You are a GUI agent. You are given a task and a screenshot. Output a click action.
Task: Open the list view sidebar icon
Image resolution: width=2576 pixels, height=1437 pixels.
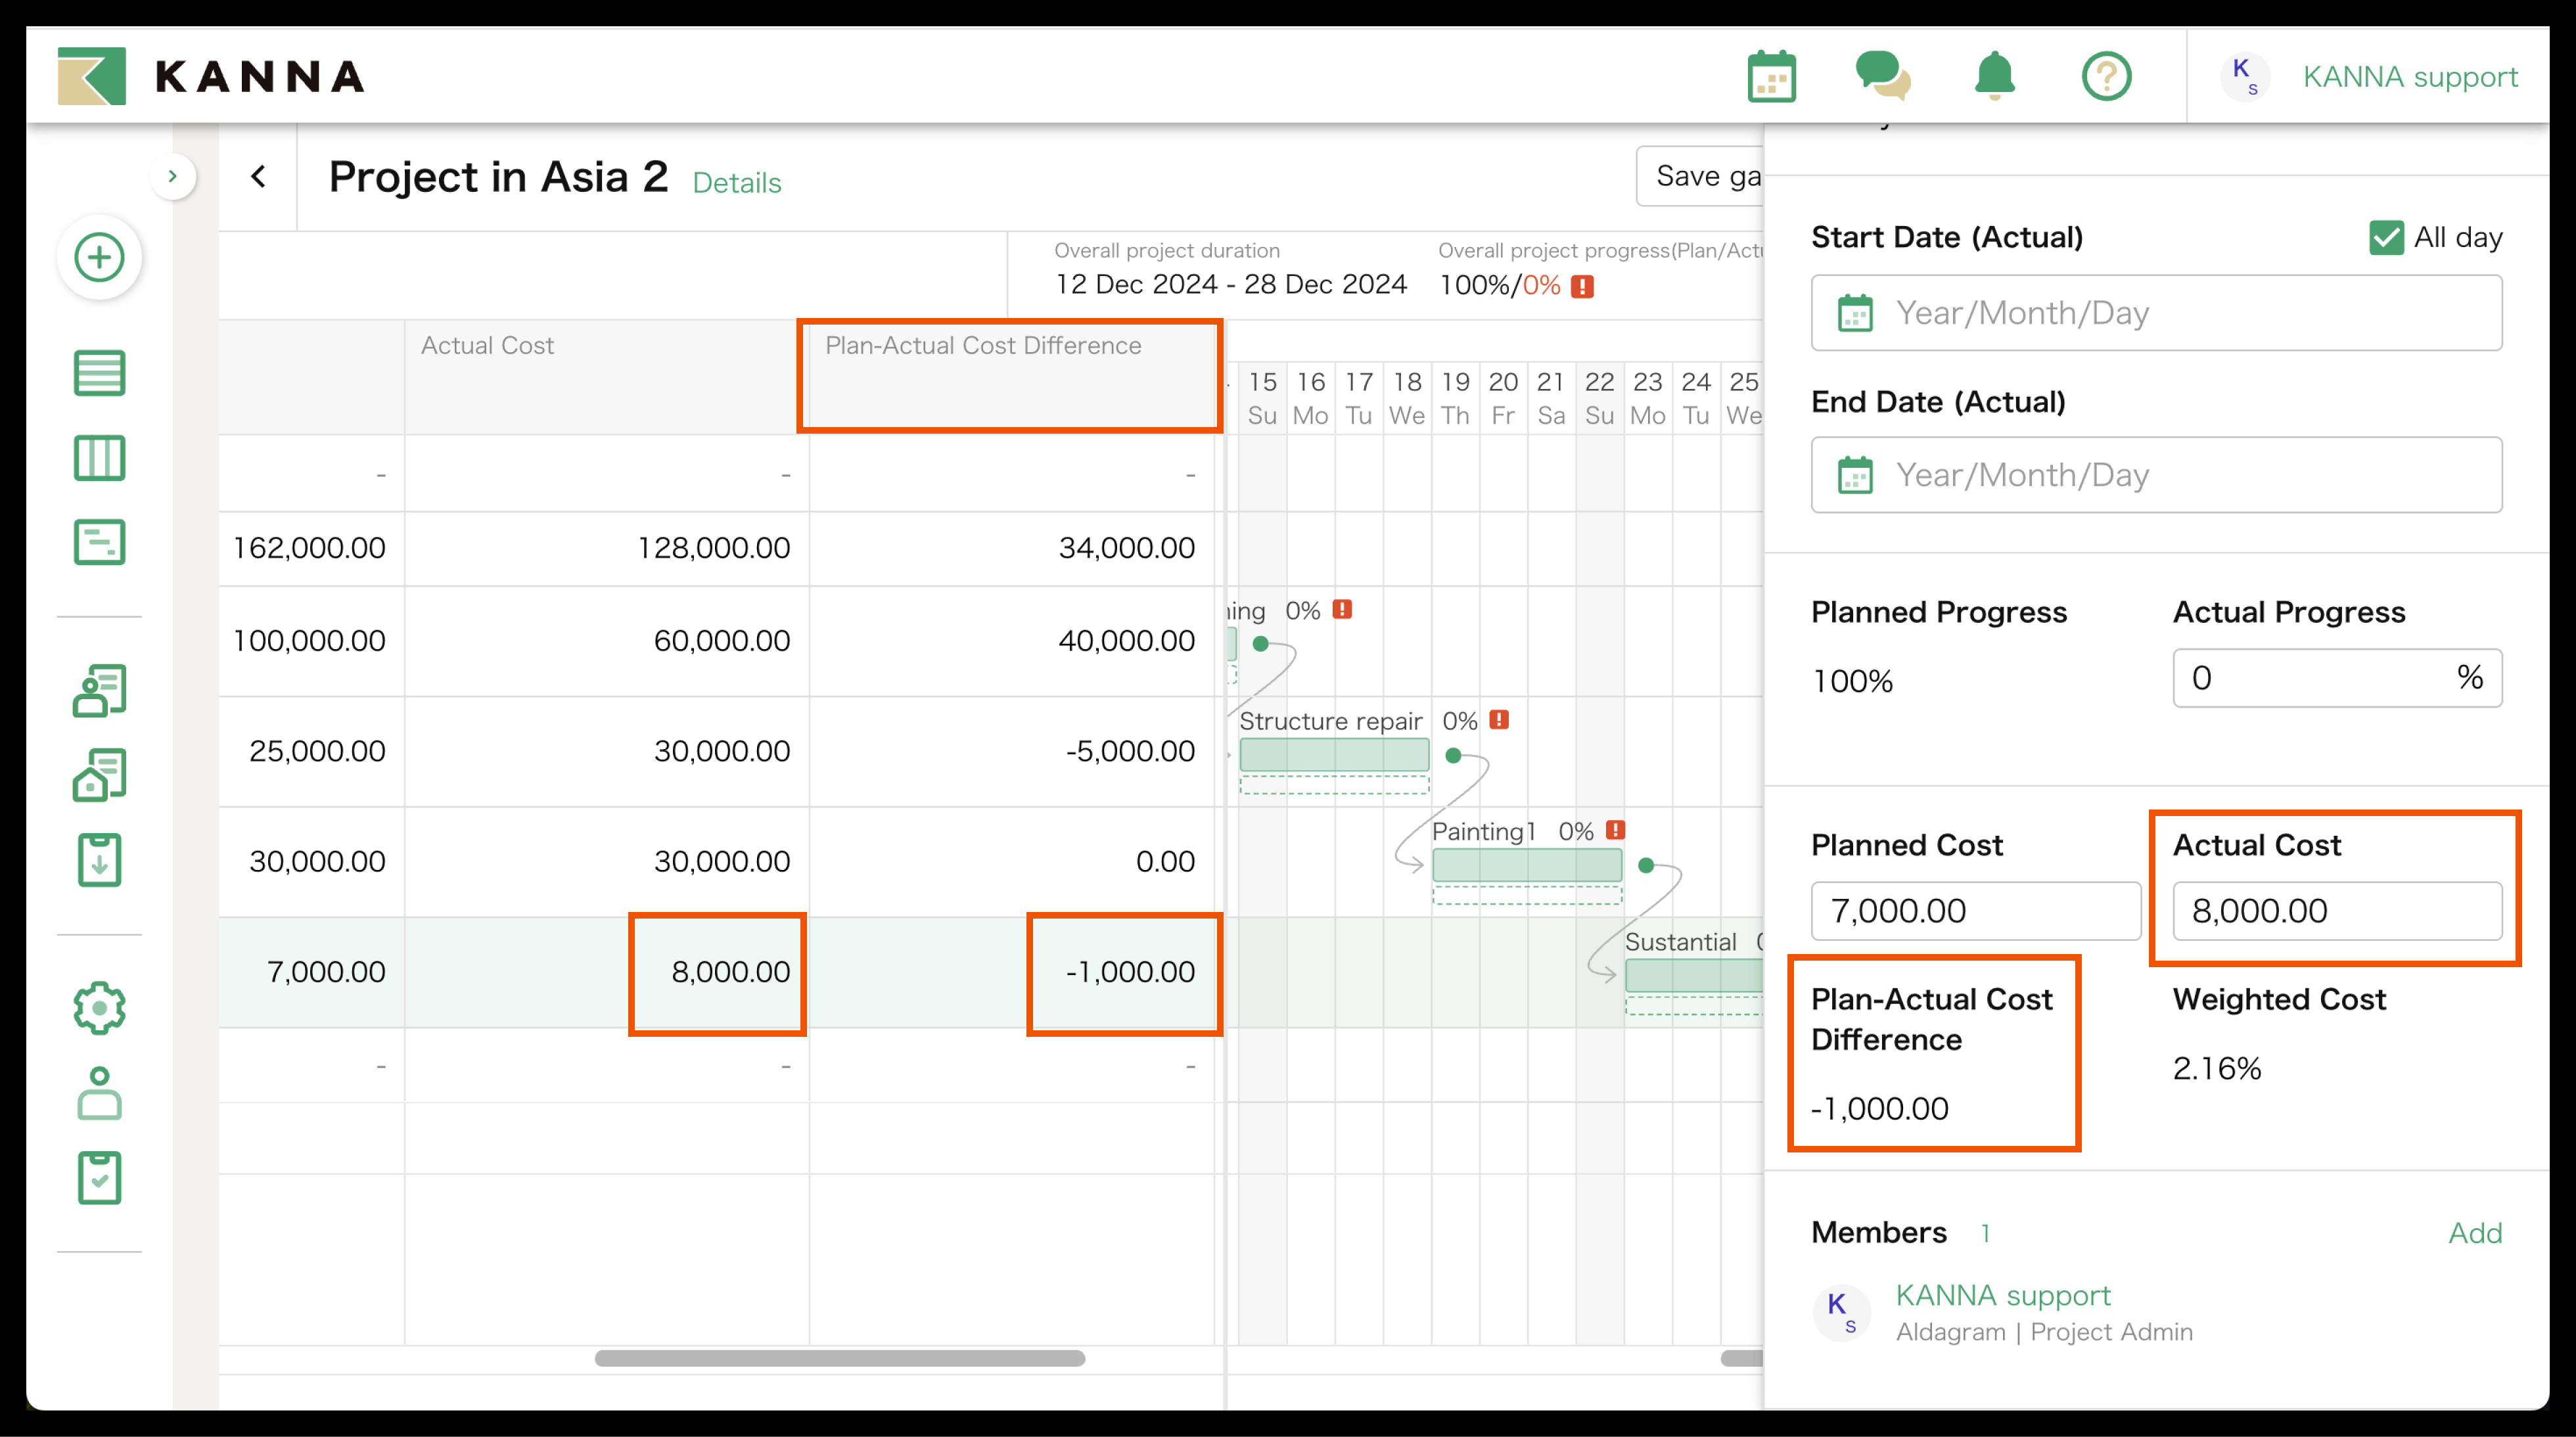click(x=99, y=373)
